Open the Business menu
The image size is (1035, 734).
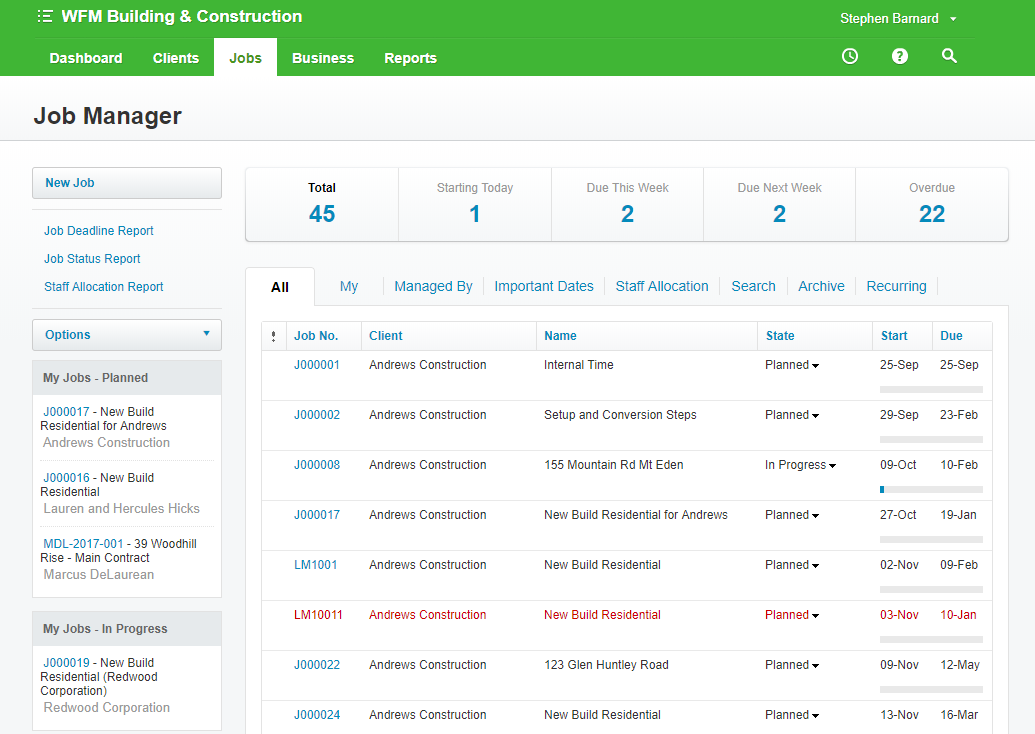[x=323, y=58]
